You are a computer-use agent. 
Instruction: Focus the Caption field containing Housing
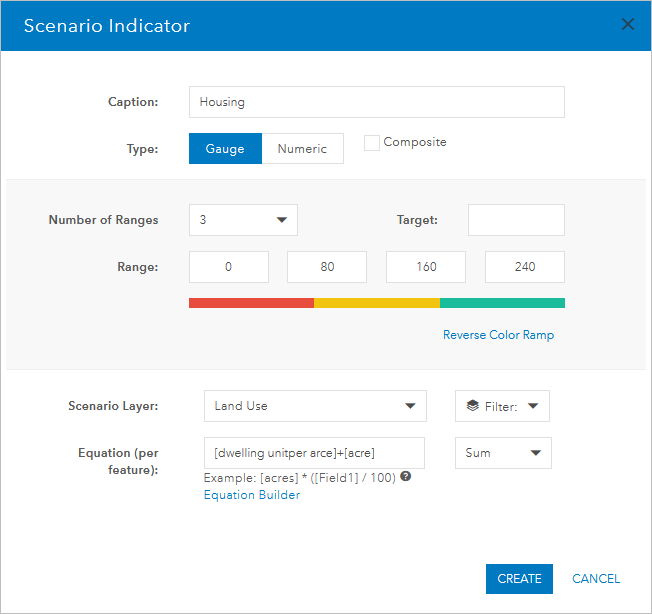[376, 102]
